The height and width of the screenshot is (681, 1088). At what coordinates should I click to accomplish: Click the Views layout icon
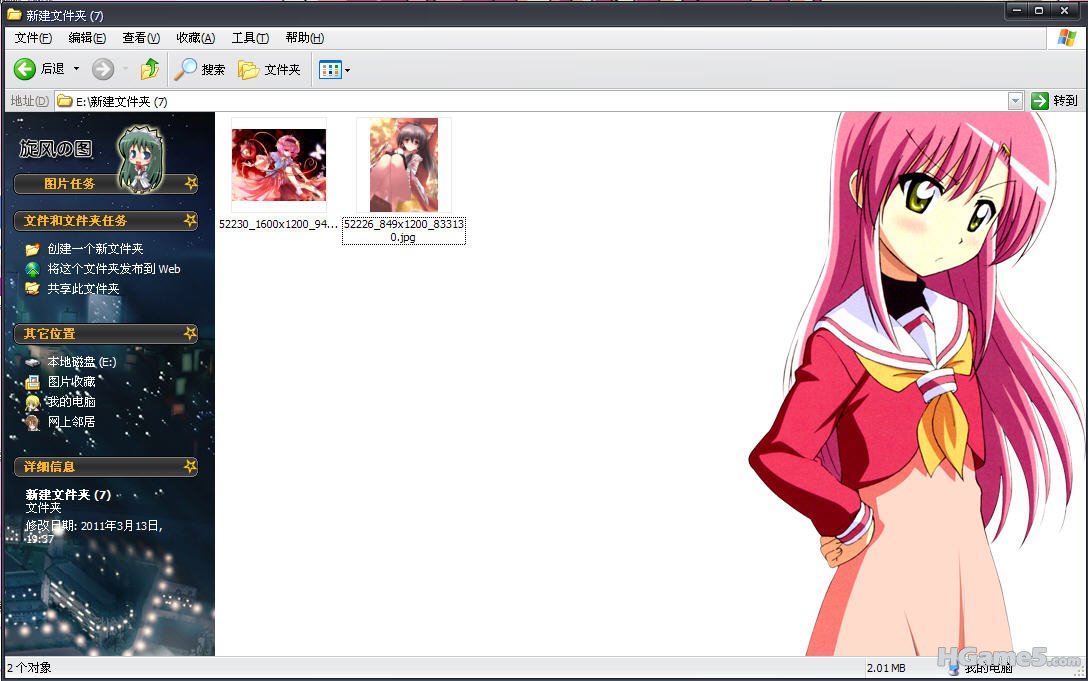[329, 69]
